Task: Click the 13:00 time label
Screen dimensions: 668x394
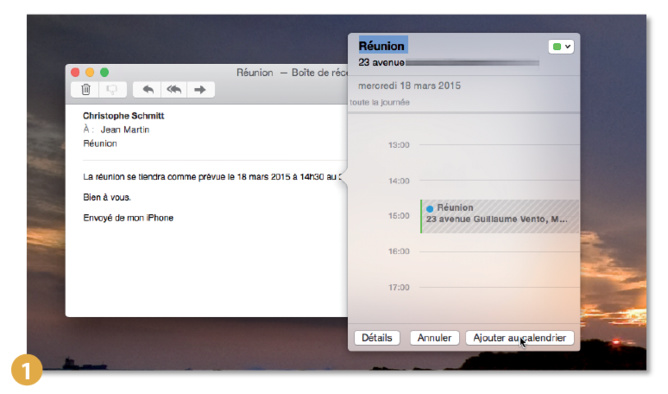Action: (399, 145)
